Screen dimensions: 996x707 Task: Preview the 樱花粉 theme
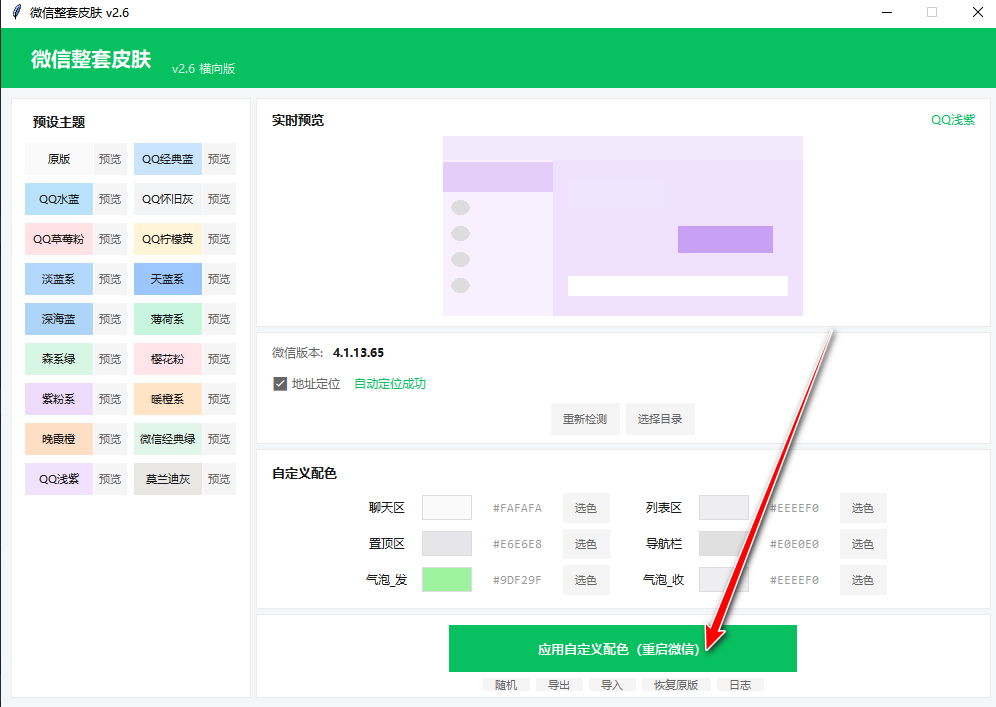[219, 359]
